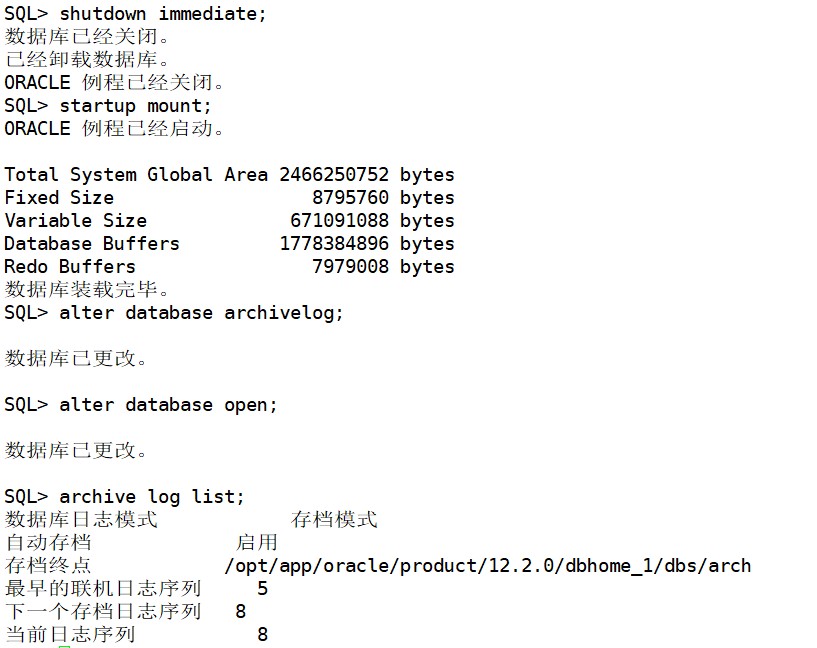Click the 'shutdown immediate;' command text
Screen dimensions: 817x648
pos(163,14)
